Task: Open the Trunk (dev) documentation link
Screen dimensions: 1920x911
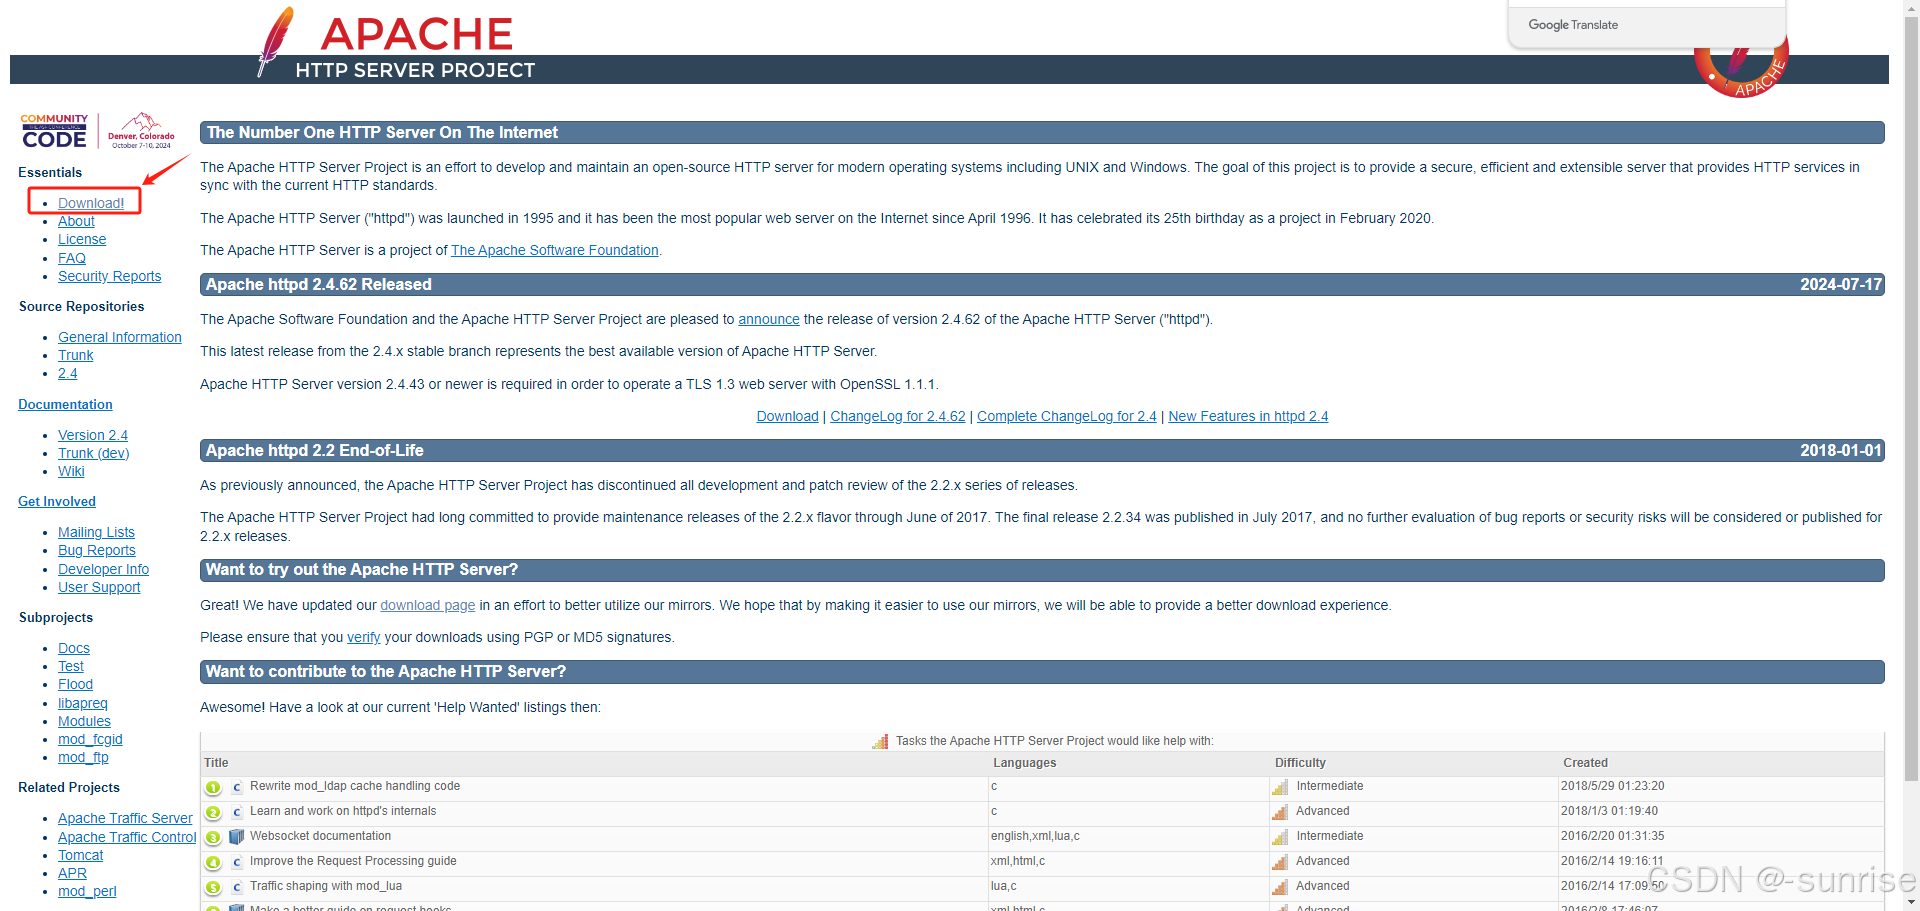Action: click(93, 453)
